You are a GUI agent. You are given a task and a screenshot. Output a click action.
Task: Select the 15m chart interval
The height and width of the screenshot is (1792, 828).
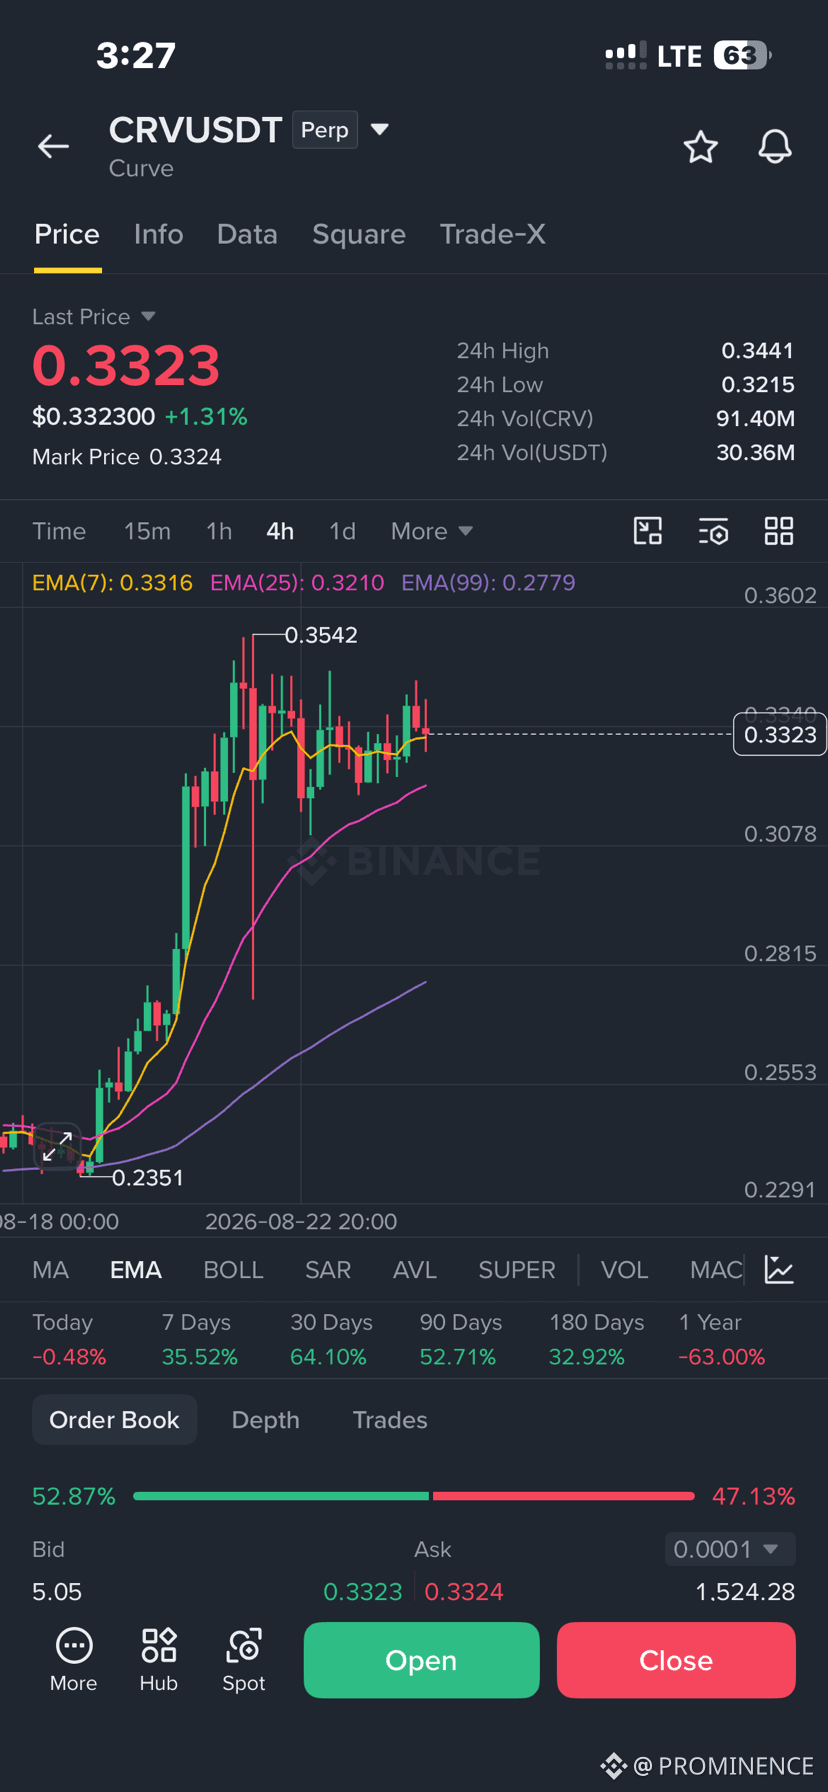tap(147, 531)
